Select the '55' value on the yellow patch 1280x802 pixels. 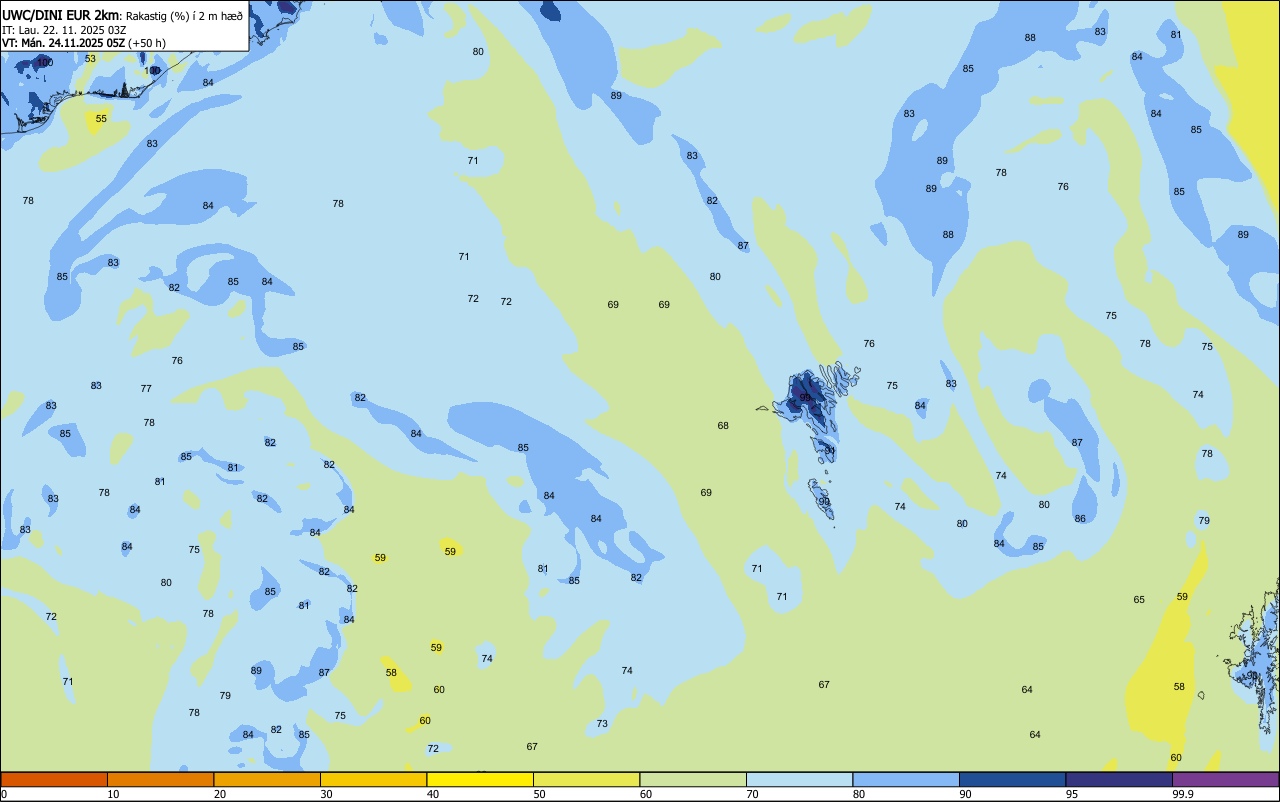(x=101, y=119)
